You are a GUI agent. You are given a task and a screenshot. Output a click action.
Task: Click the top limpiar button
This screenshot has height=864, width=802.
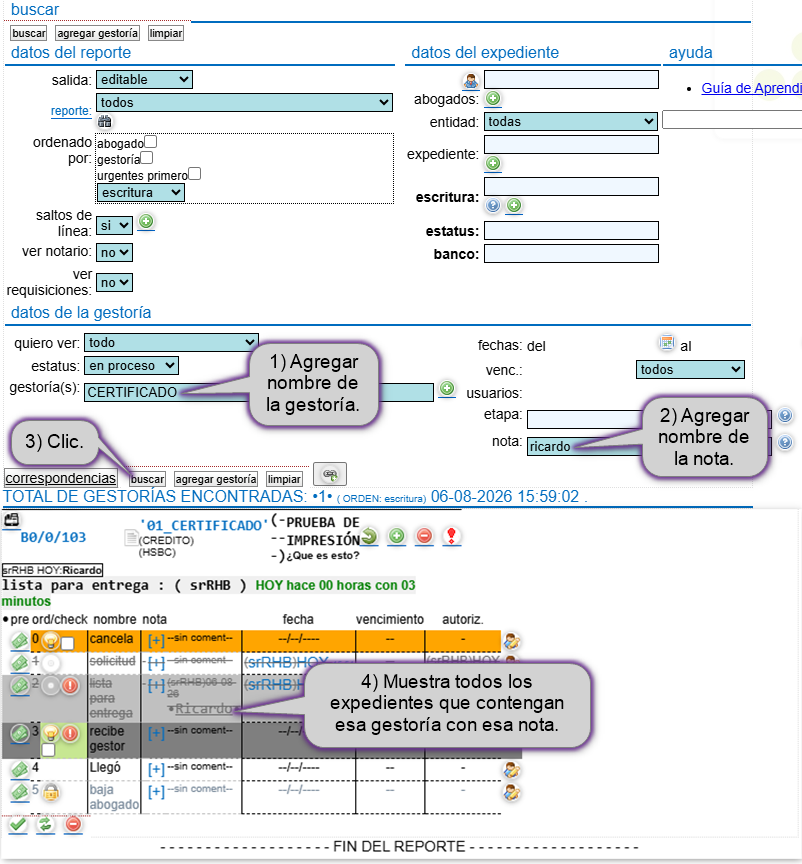(x=166, y=33)
